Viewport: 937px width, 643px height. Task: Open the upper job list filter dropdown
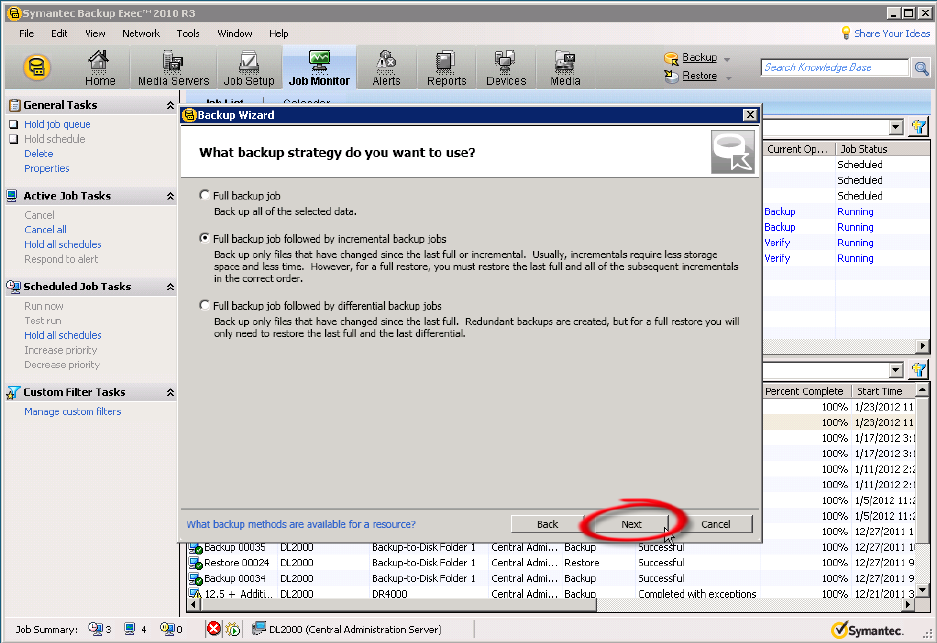[x=895, y=127]
